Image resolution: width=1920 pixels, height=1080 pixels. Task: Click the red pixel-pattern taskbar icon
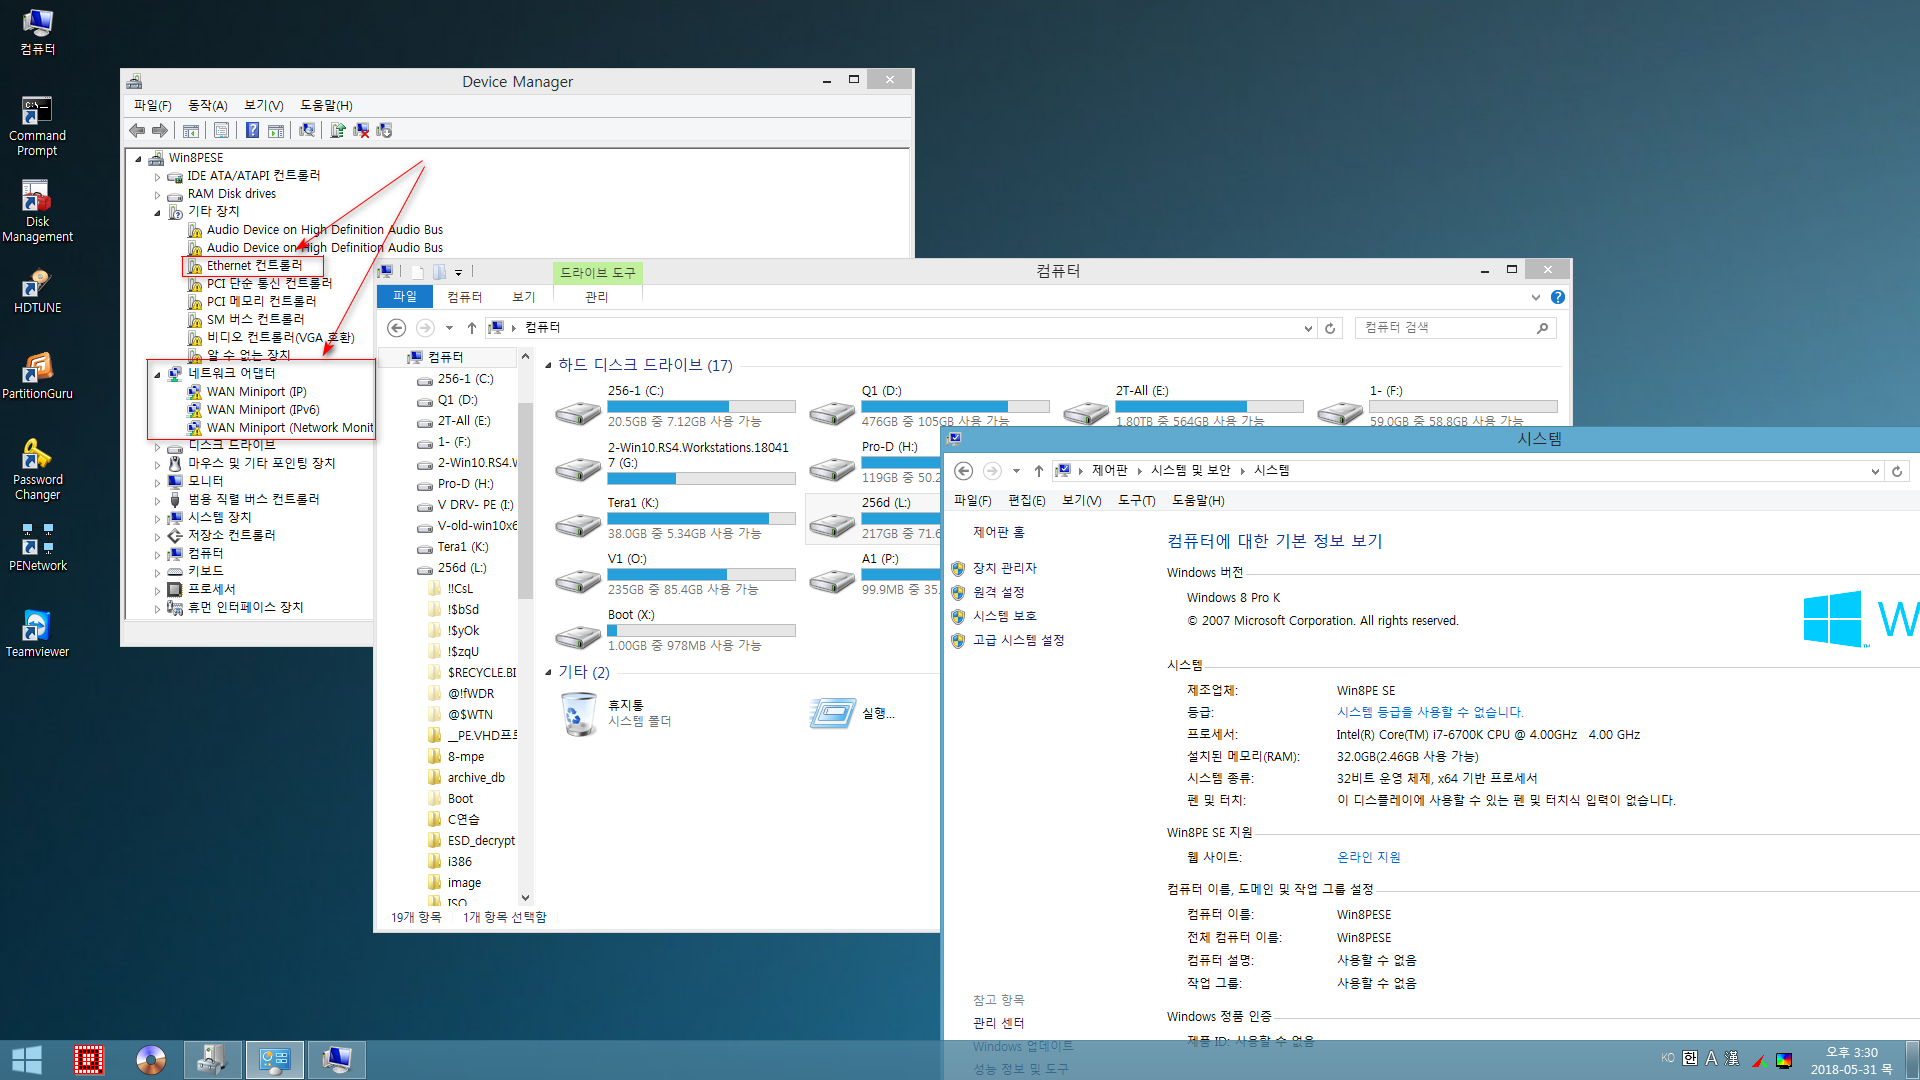(x=89, y=1060)
